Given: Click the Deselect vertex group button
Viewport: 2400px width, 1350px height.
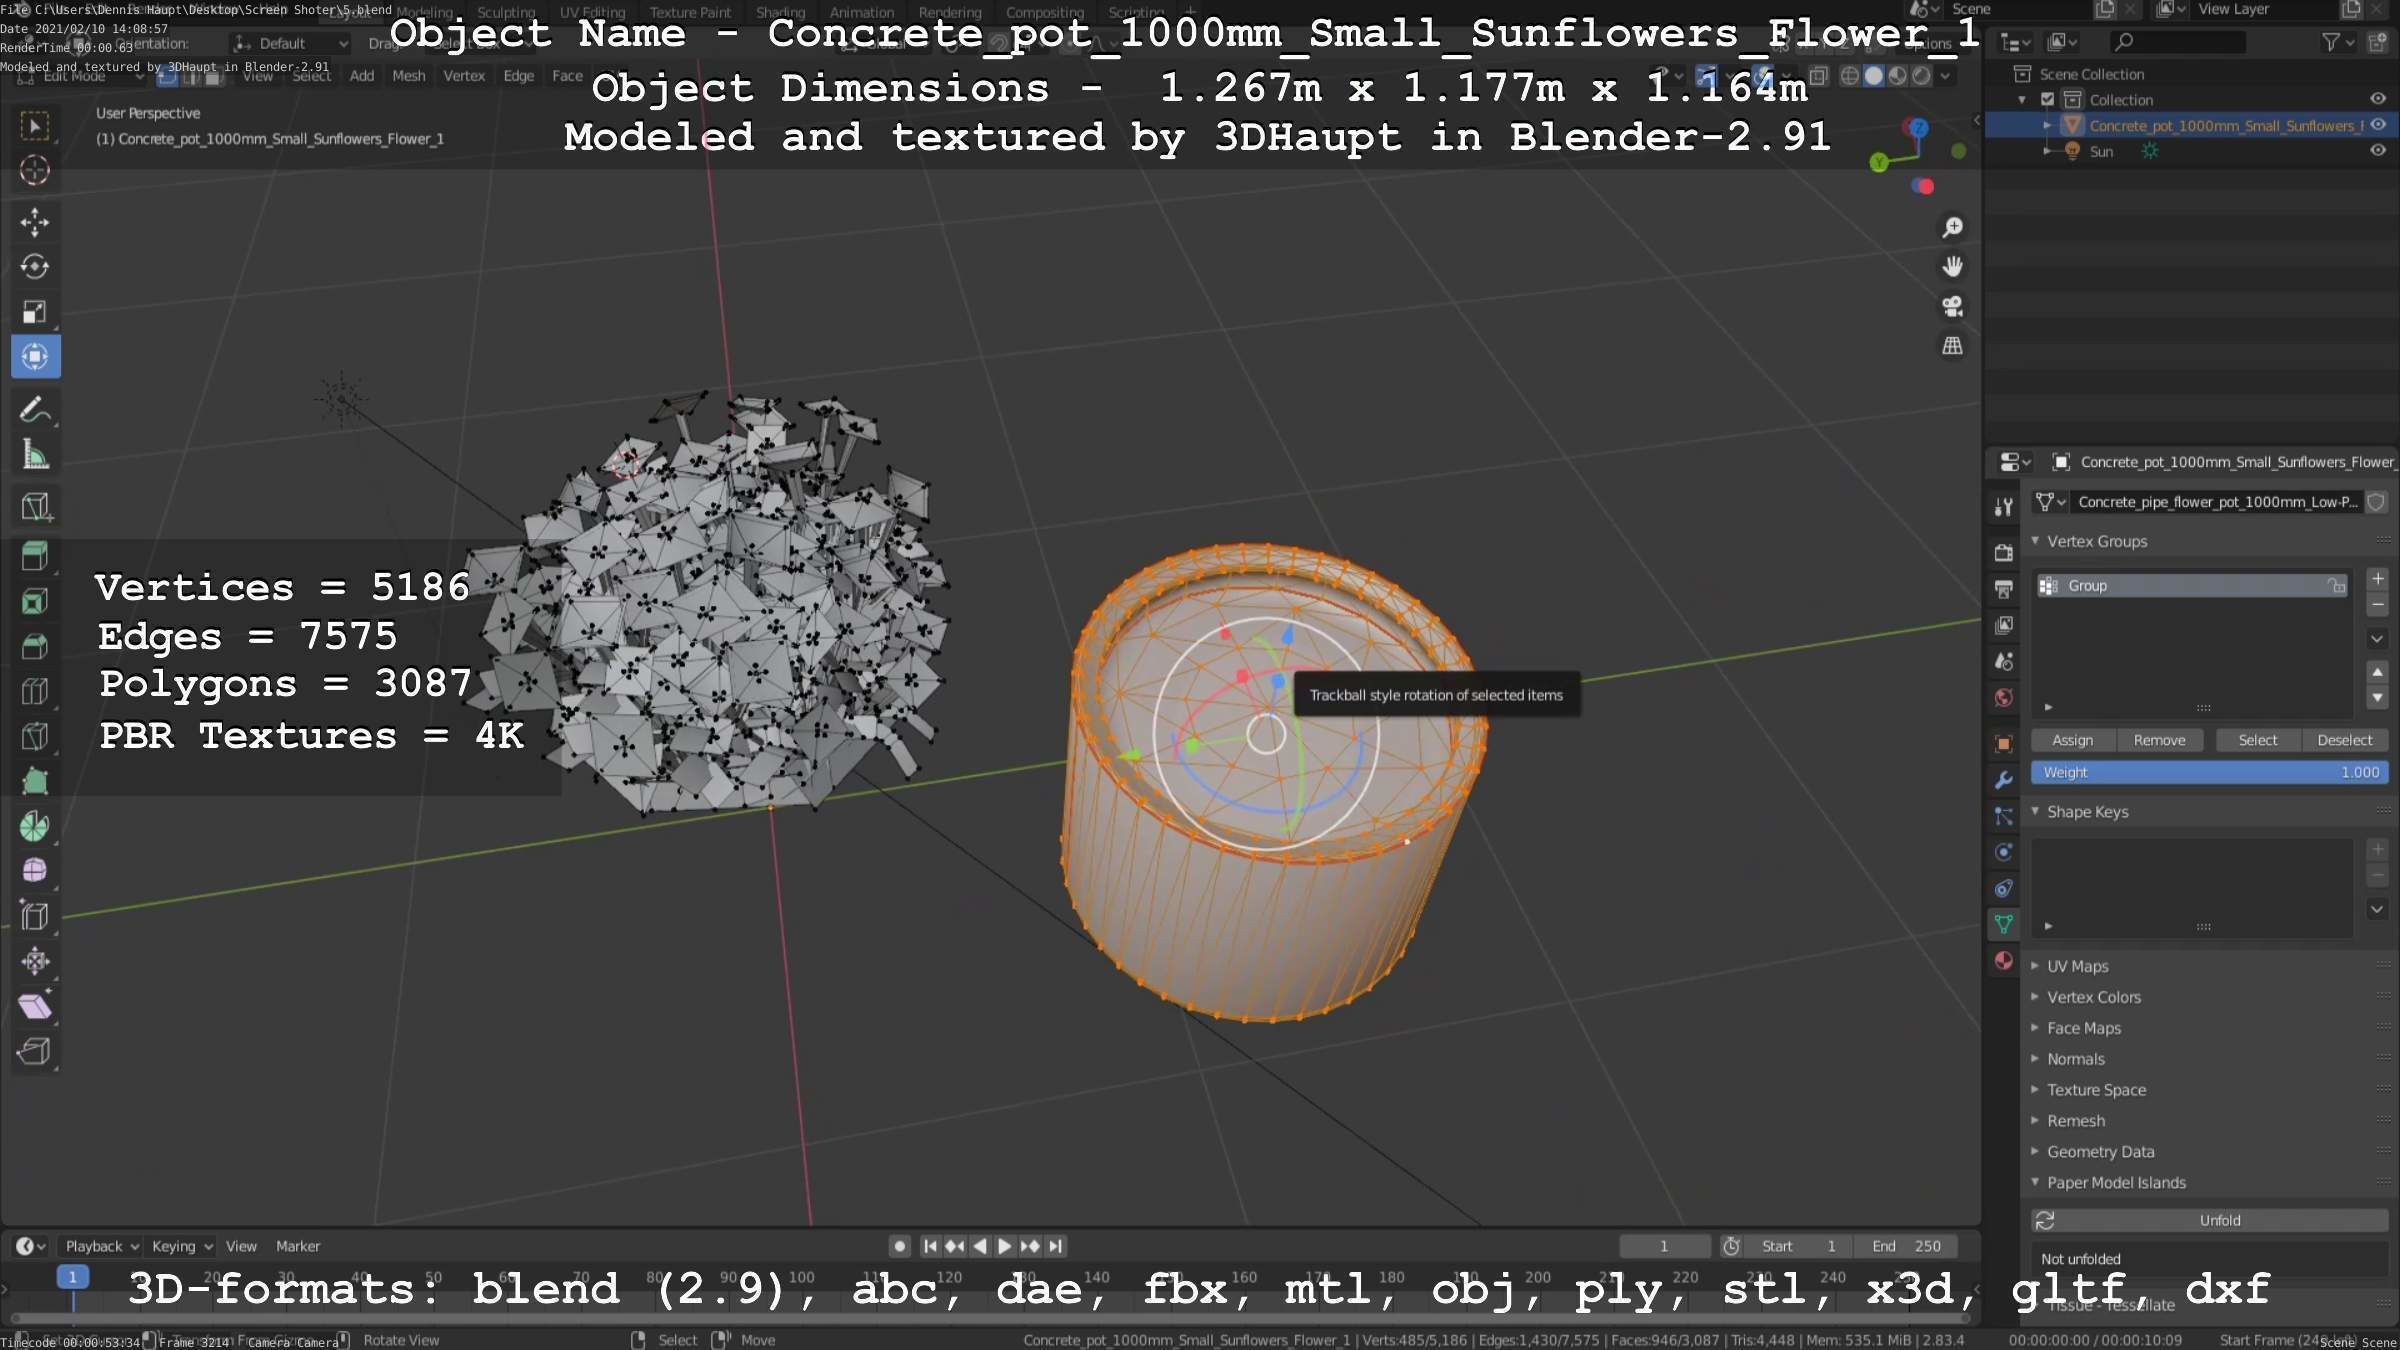Looking at the screenshot, I should (2344, 740).
